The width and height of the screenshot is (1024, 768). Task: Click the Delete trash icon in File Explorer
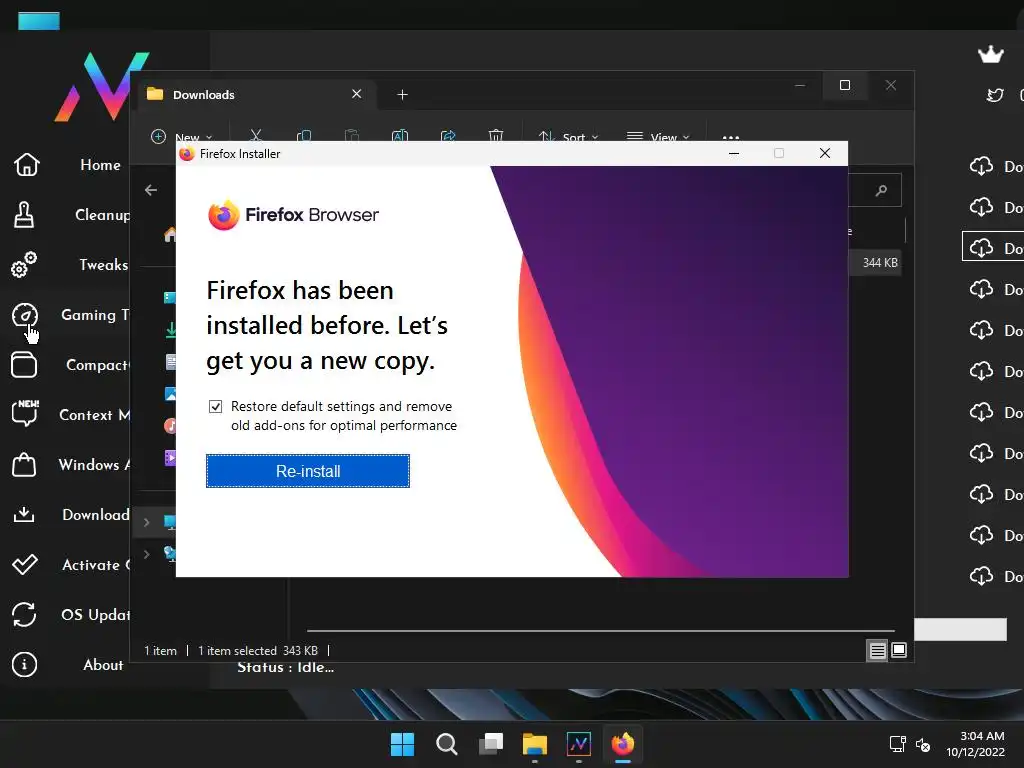coord(496,136)
